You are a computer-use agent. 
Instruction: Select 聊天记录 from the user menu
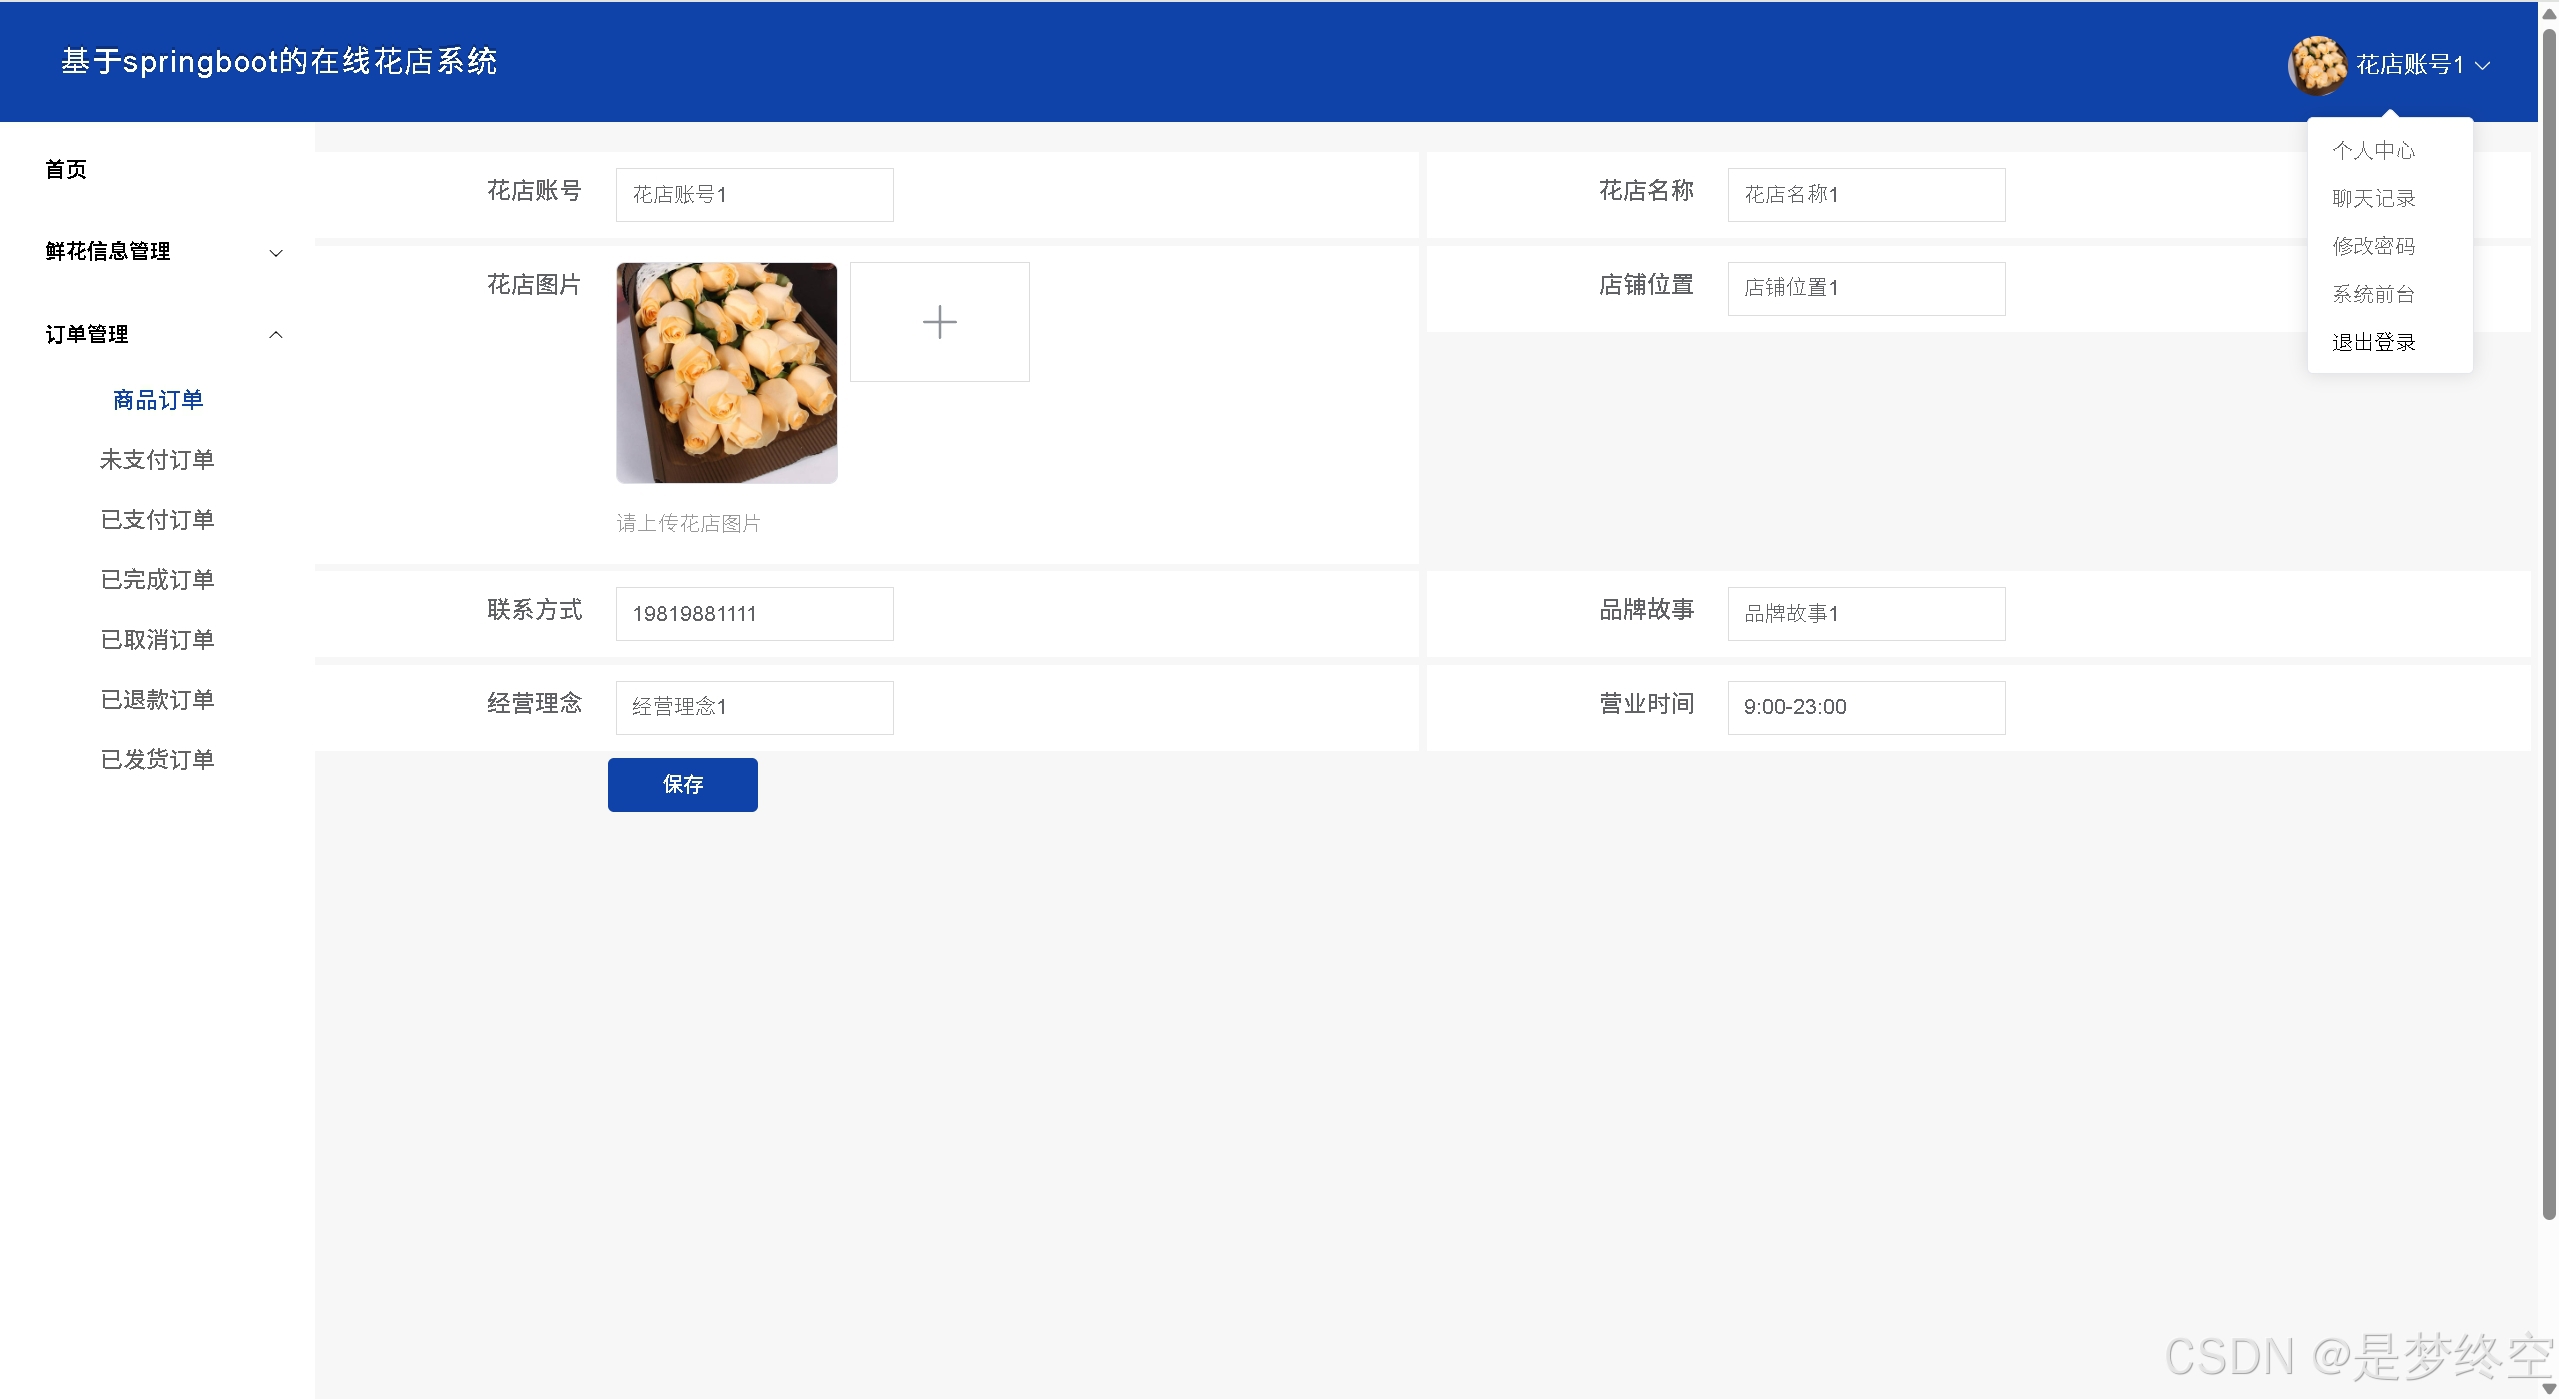point(2375,197)
